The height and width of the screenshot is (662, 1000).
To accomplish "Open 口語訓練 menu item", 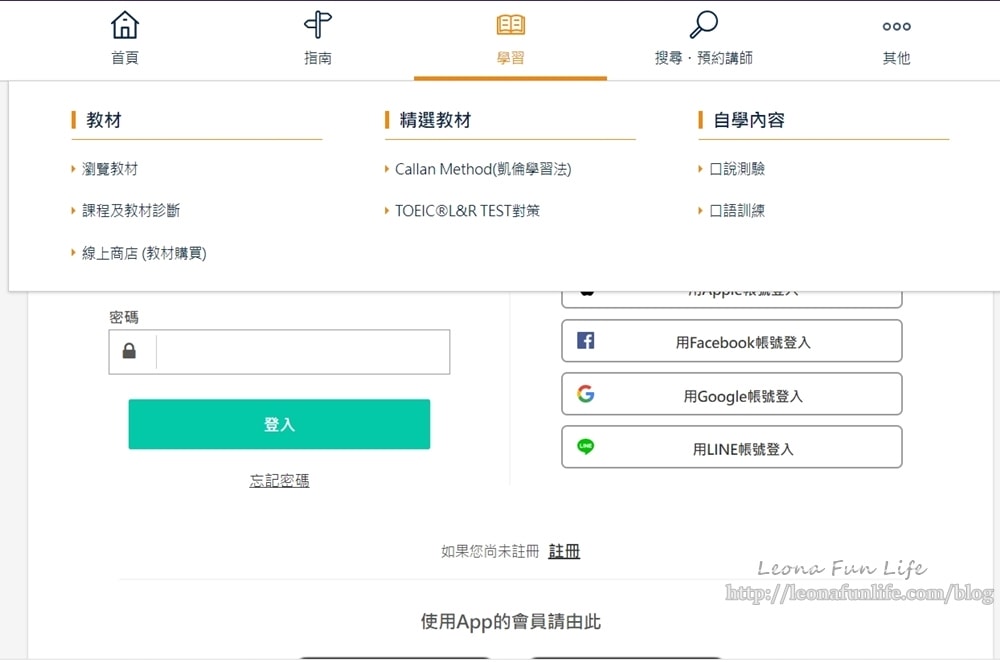I will (737, 211).
